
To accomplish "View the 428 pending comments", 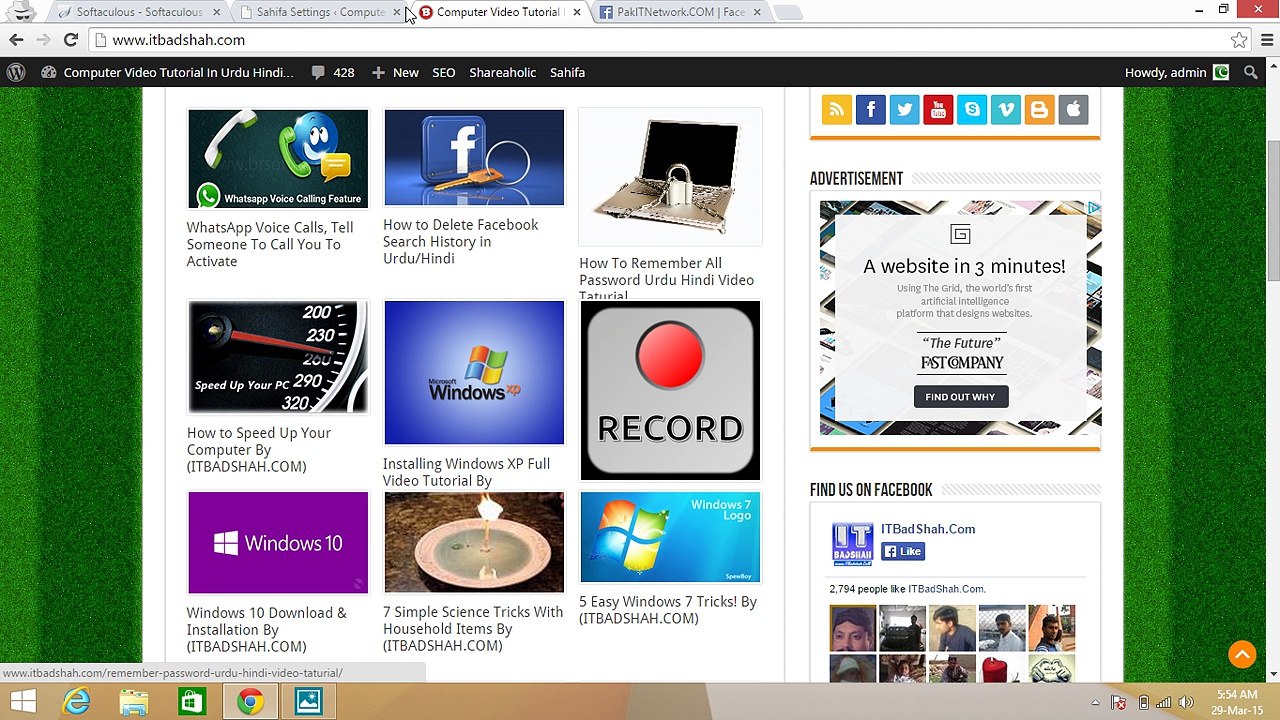I will pos(333,72).
